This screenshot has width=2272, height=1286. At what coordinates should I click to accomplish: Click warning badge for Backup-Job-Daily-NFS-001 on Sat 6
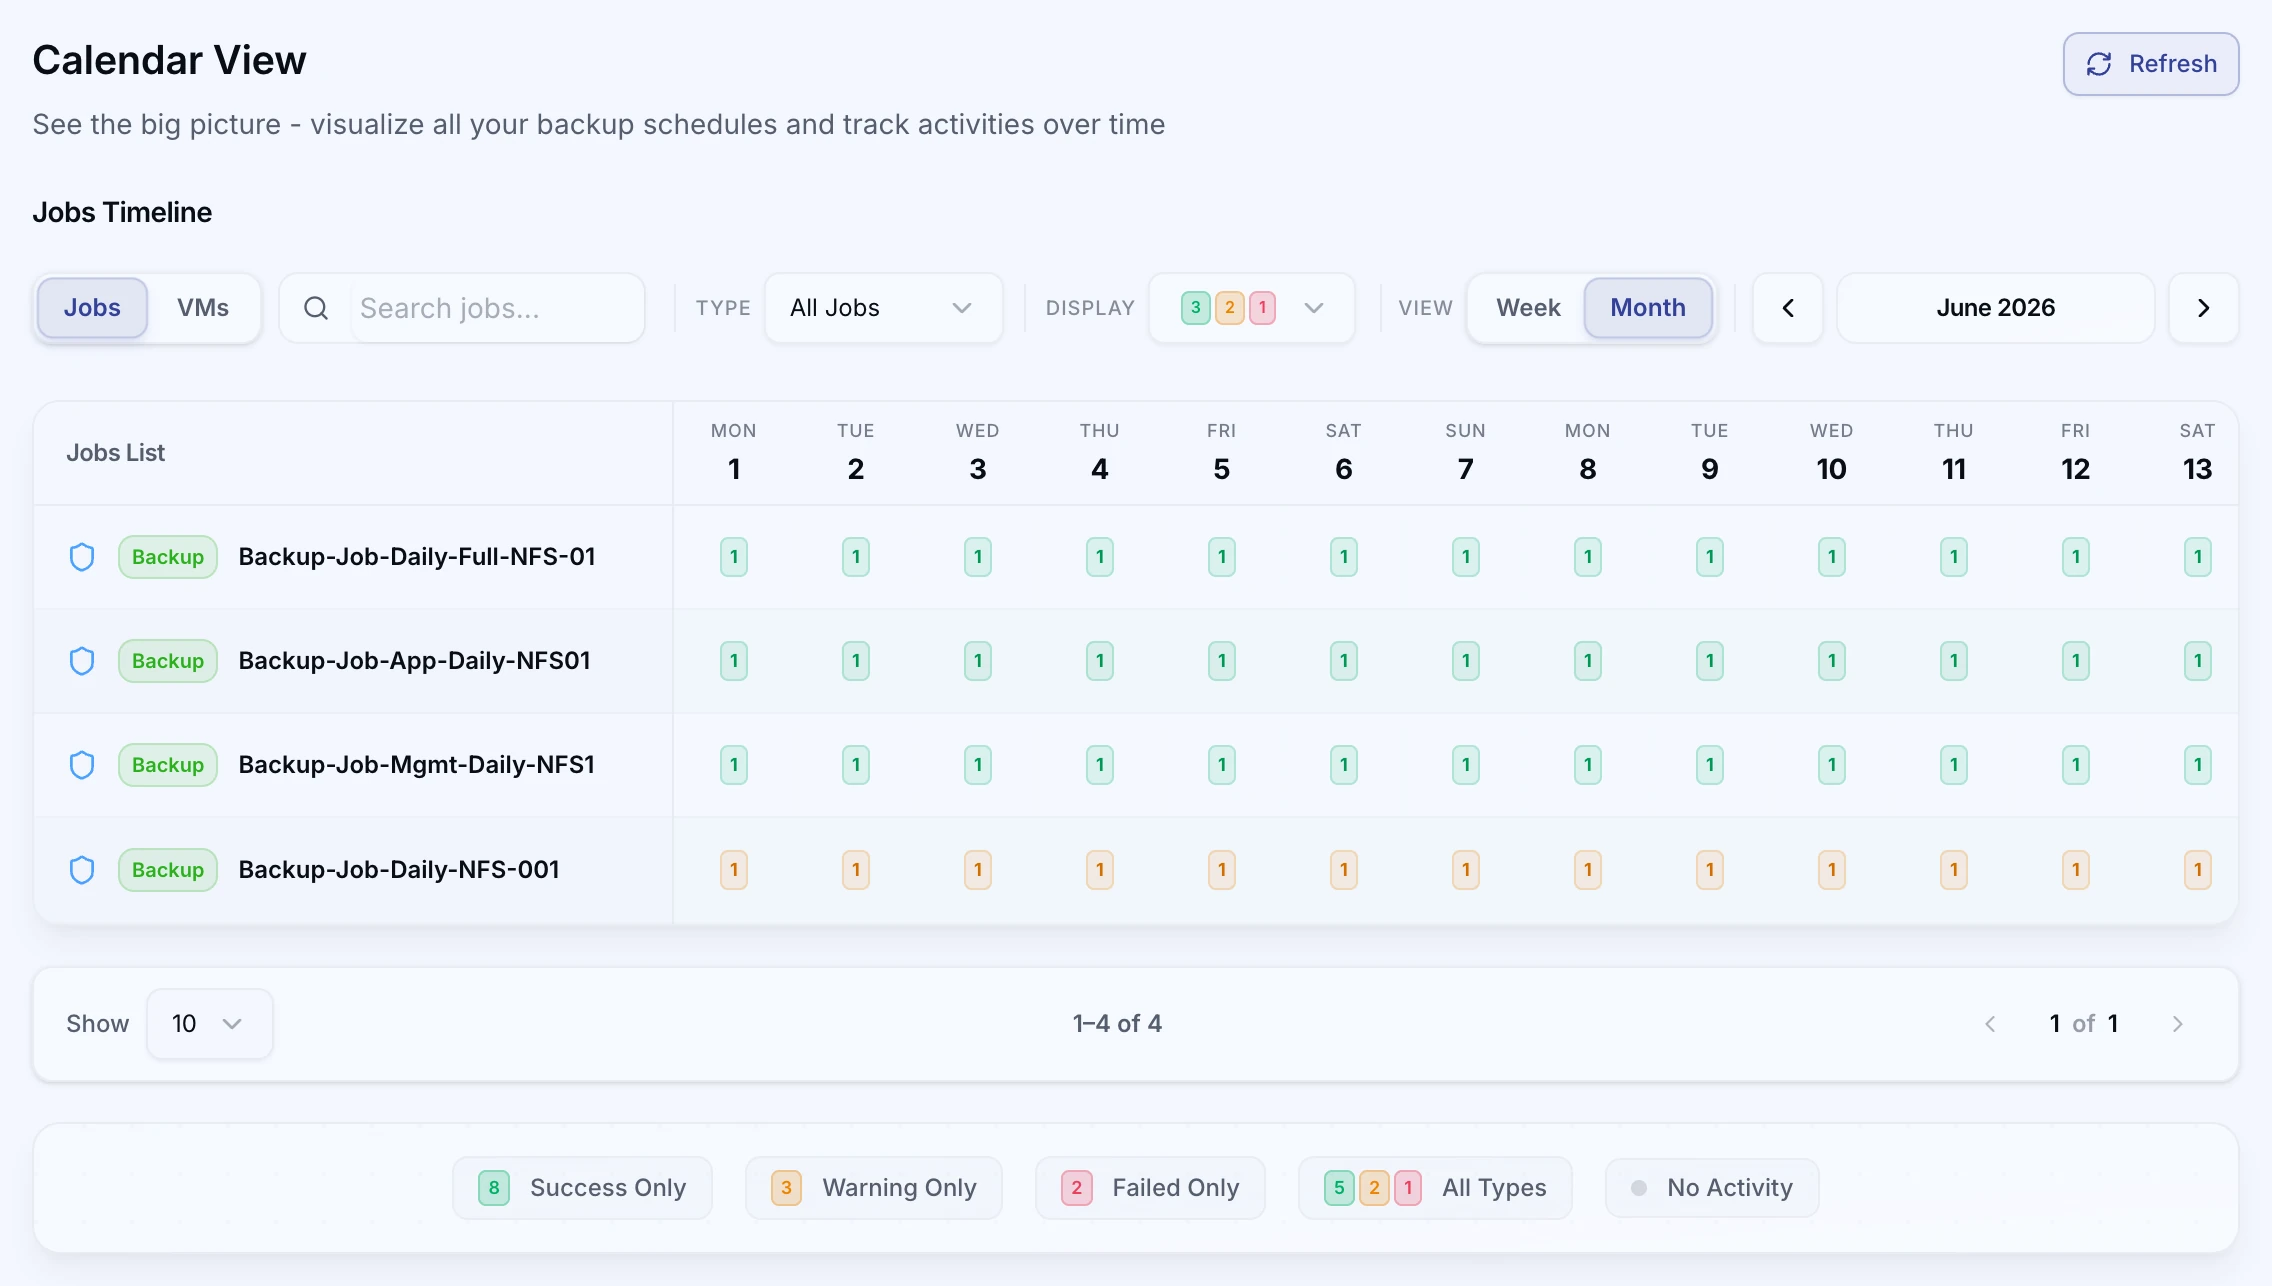1344,870
